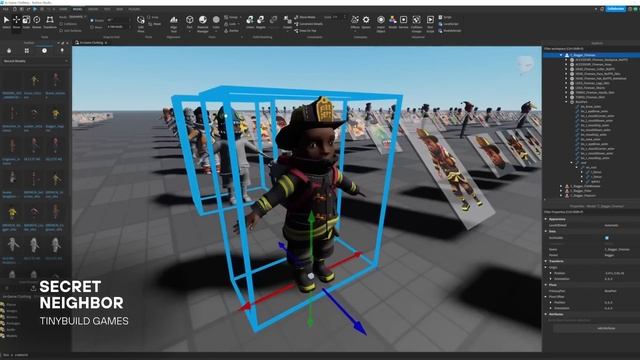This screenshot has width=640, height=360.
Task: Enable the Collisions checkbox
Action: [x=61, y=24]
